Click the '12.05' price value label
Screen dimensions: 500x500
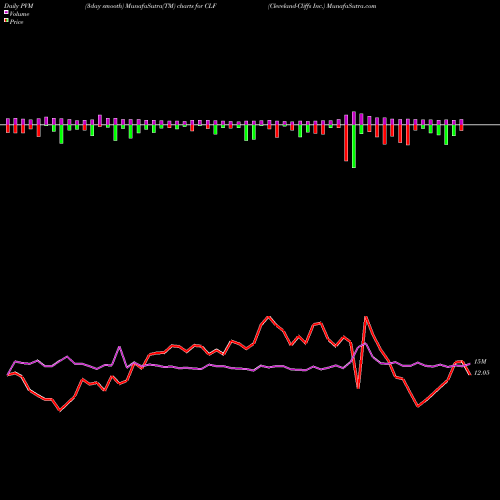pos(482,373)
